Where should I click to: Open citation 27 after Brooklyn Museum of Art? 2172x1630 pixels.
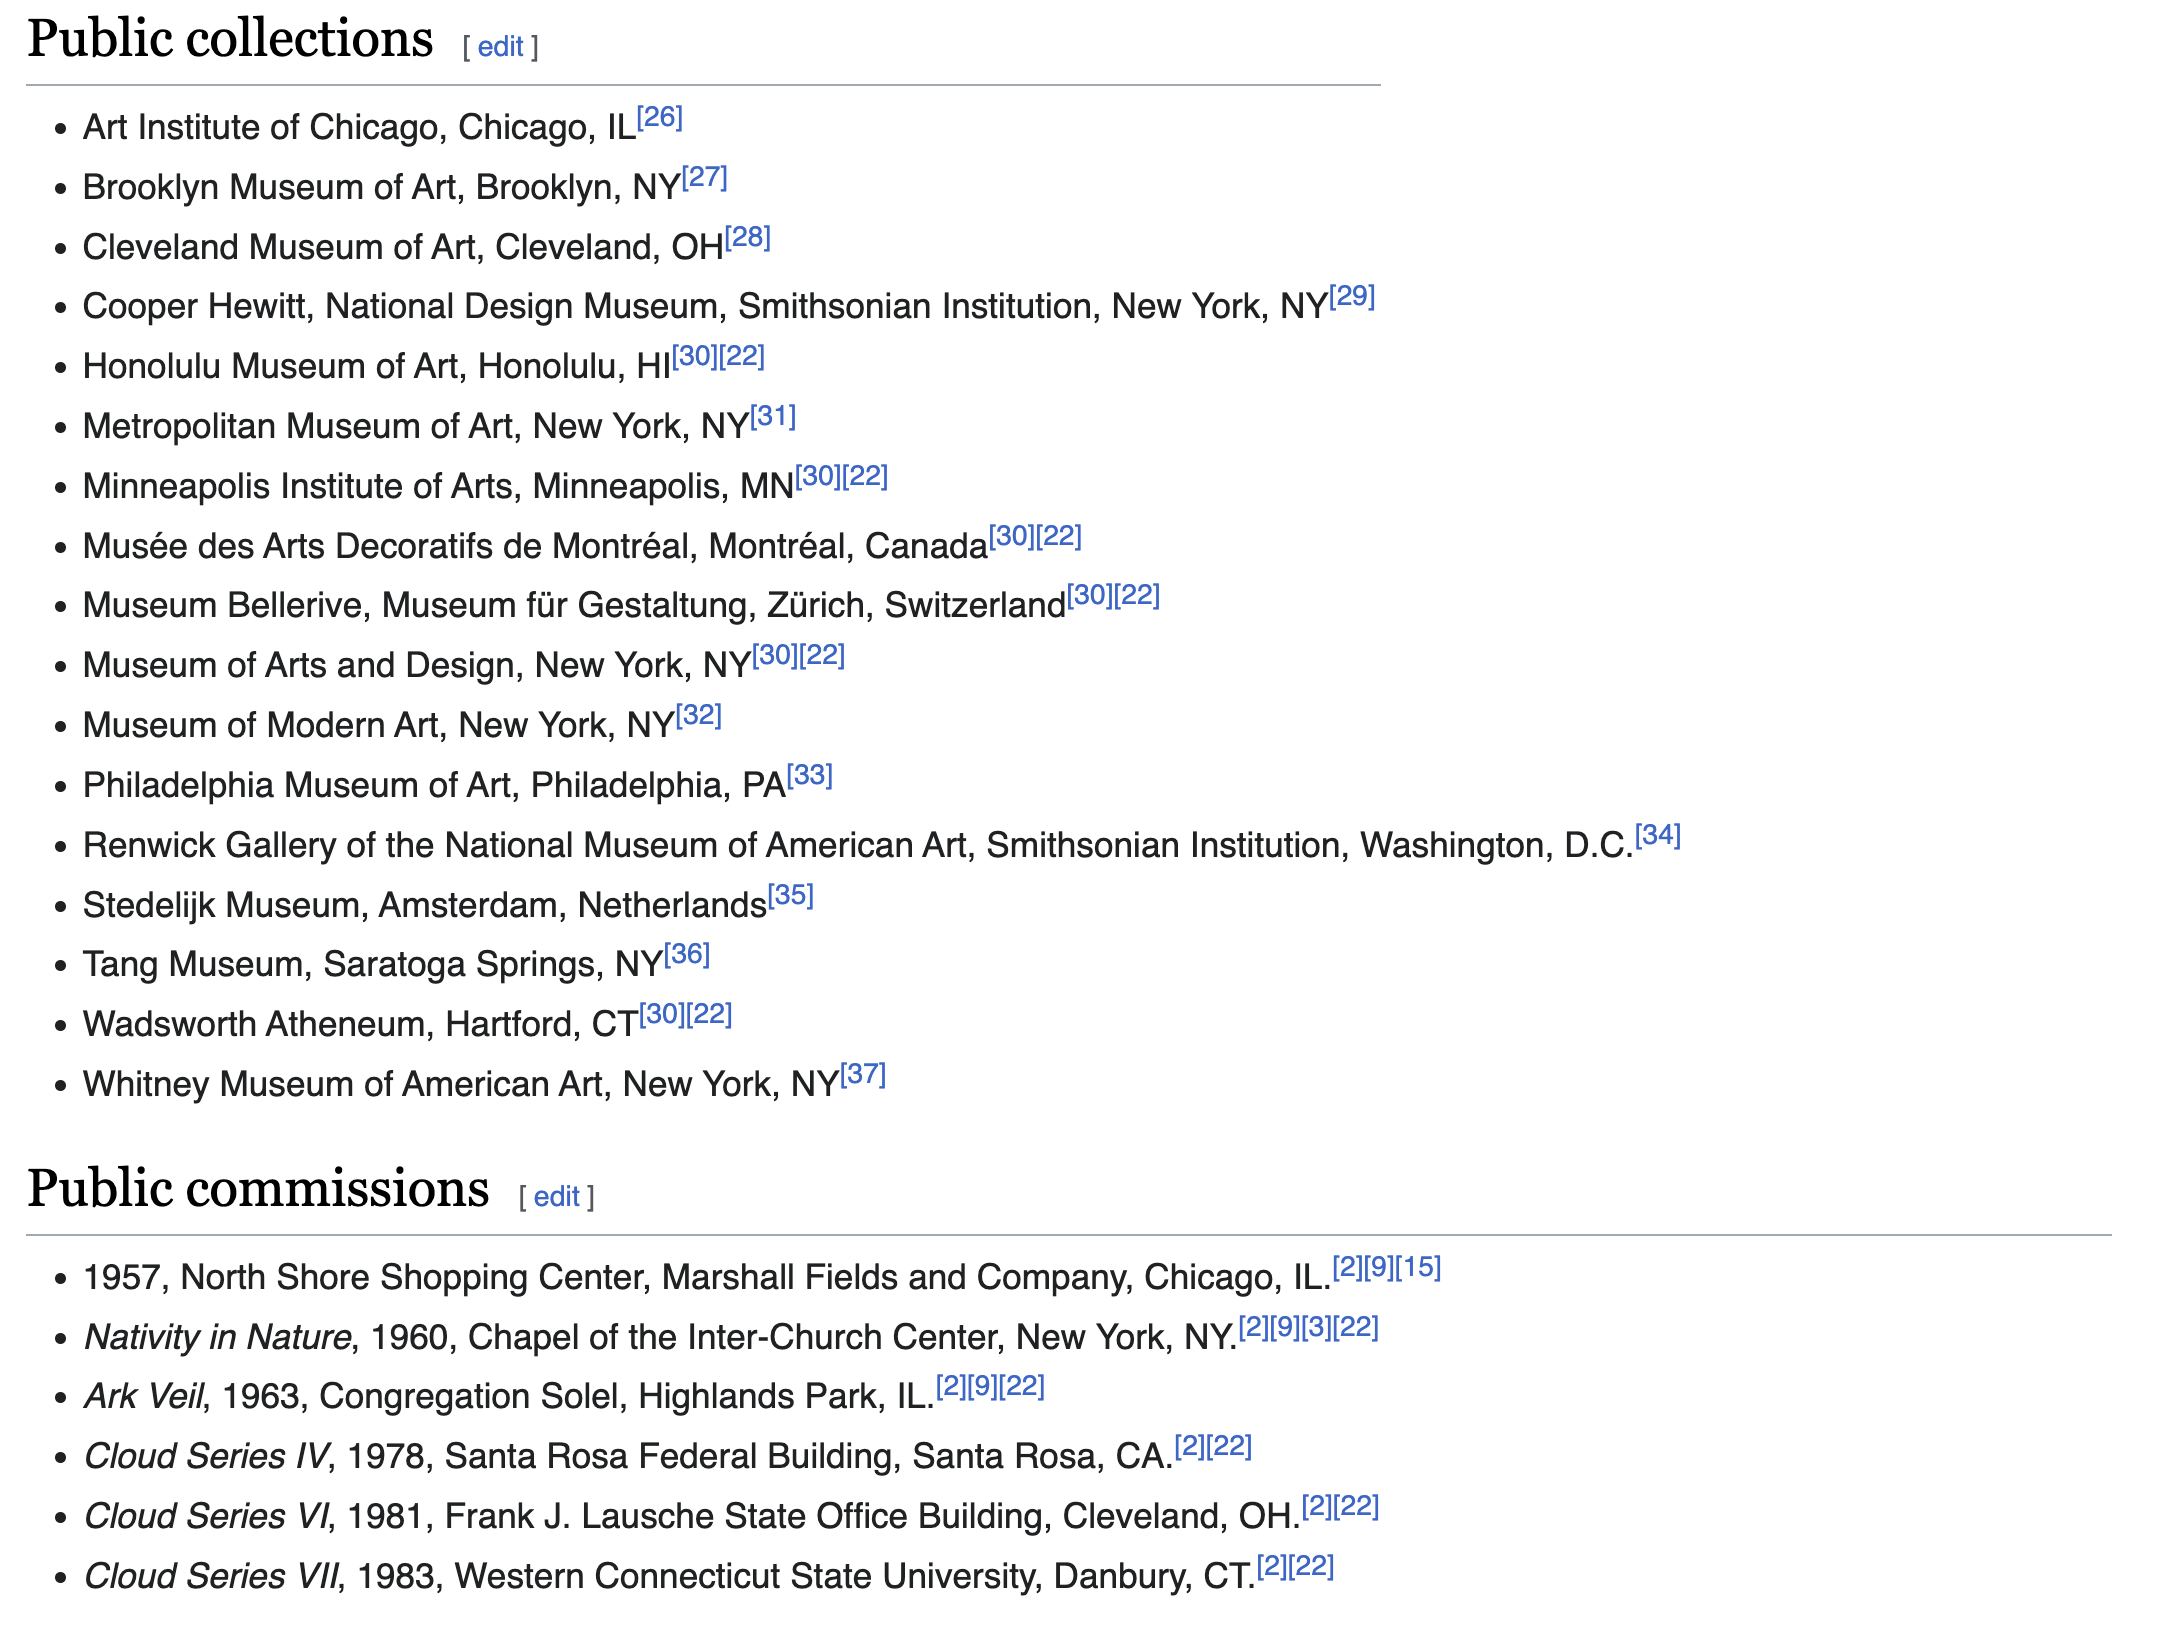coord(705,178)
